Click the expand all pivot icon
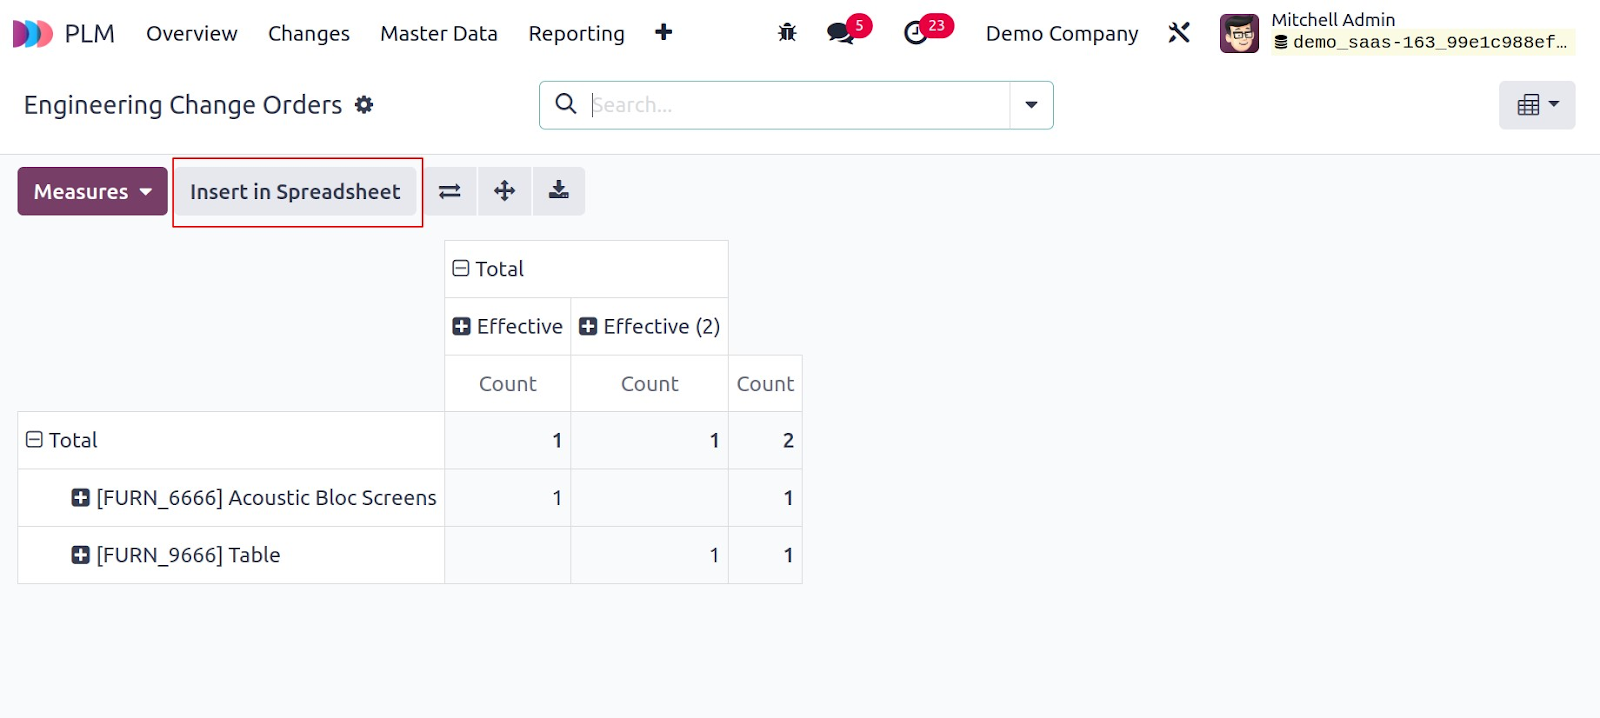This screenshot has width=1600, height=718. click(x=504, y=191)
